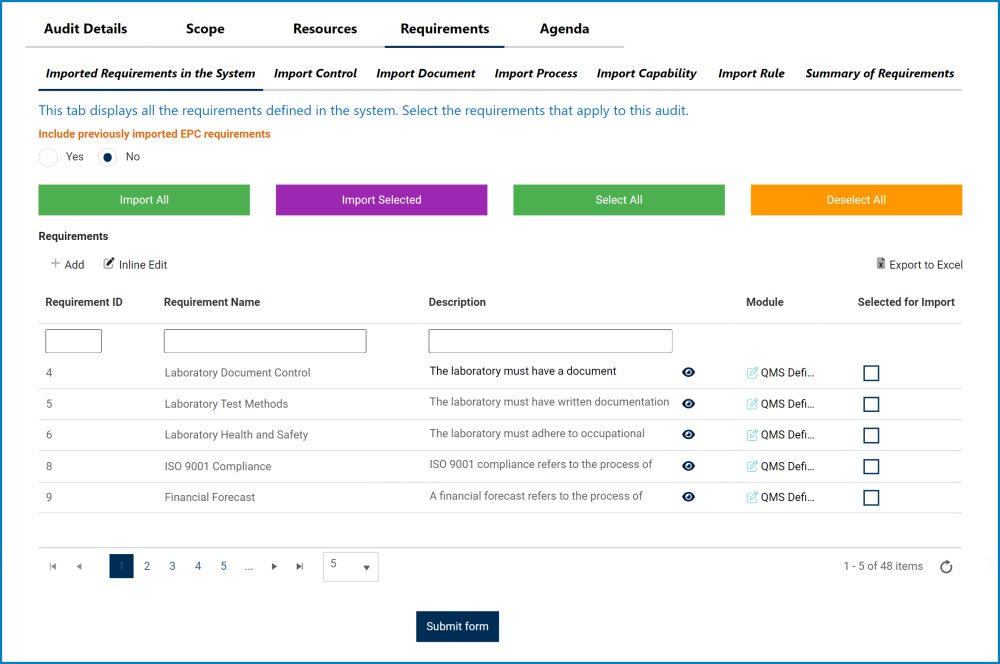Click the Export to Excel icon
1000x664 pixels.
click(x=881, y=264)
